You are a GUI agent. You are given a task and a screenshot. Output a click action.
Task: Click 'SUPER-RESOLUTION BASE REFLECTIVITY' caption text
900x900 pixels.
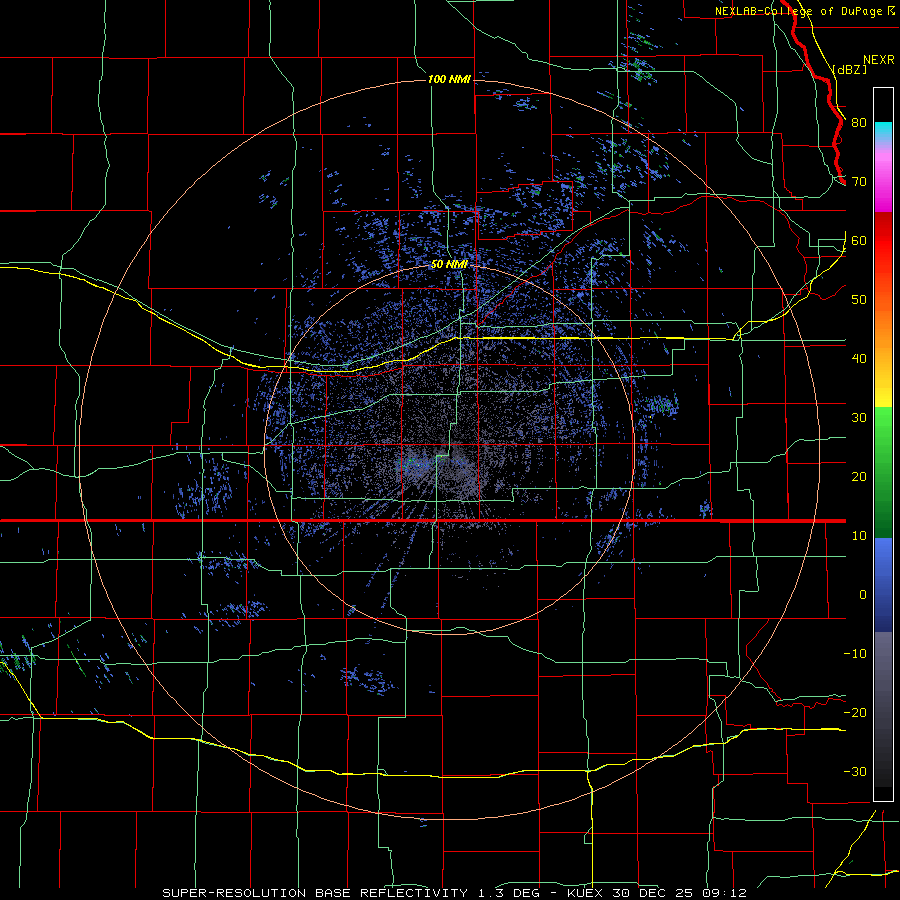315,893
